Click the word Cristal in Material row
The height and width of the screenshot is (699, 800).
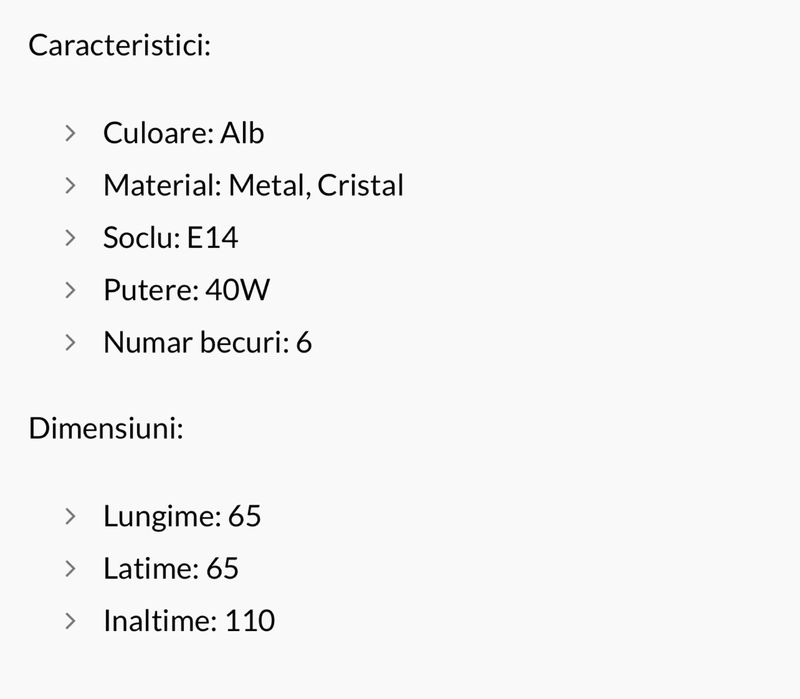pos(361,185)
